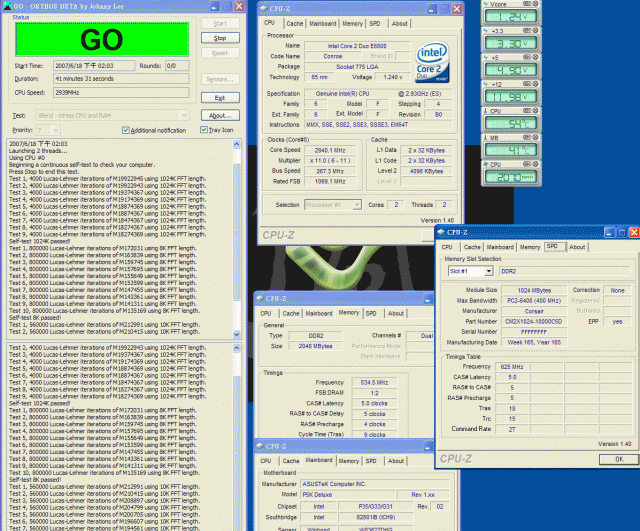Click the OK button in the SPD window
The height and width of the screenshot is (531, 640).
point(619,459)
